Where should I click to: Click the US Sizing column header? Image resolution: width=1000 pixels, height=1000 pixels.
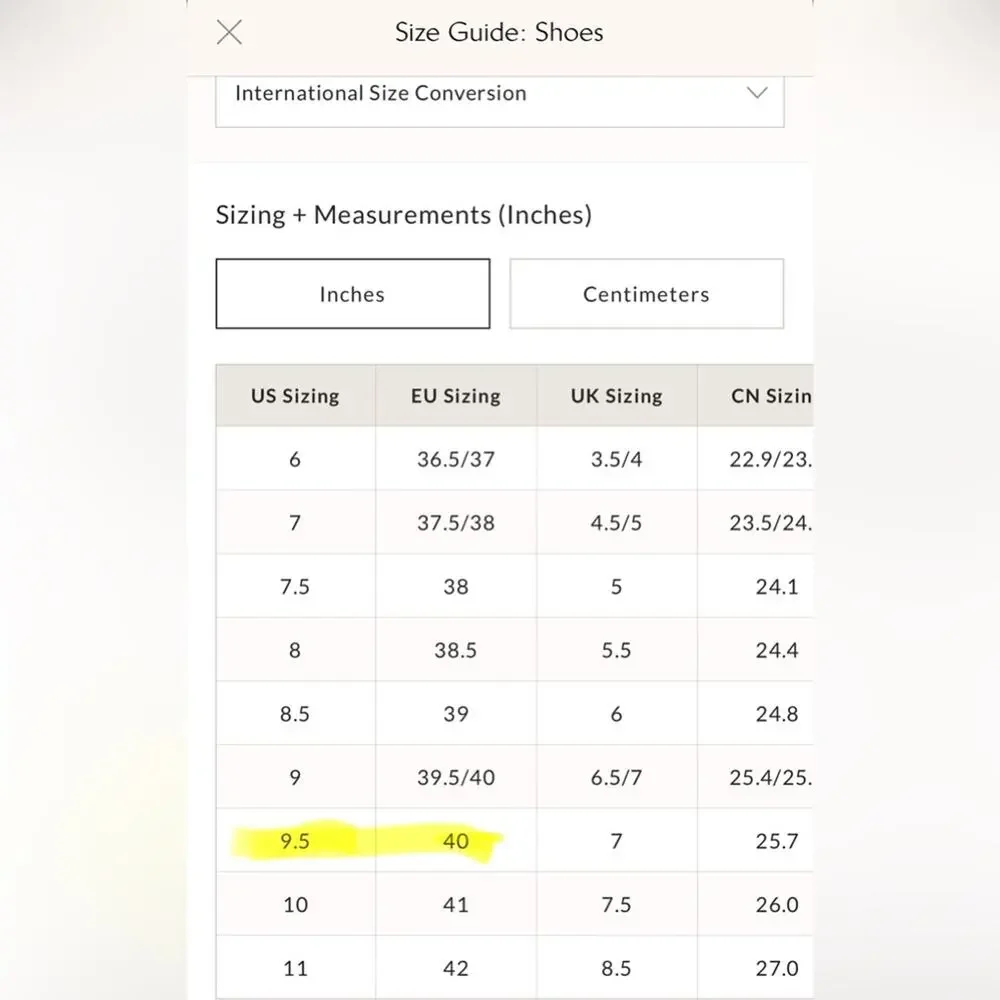(295, 395)
